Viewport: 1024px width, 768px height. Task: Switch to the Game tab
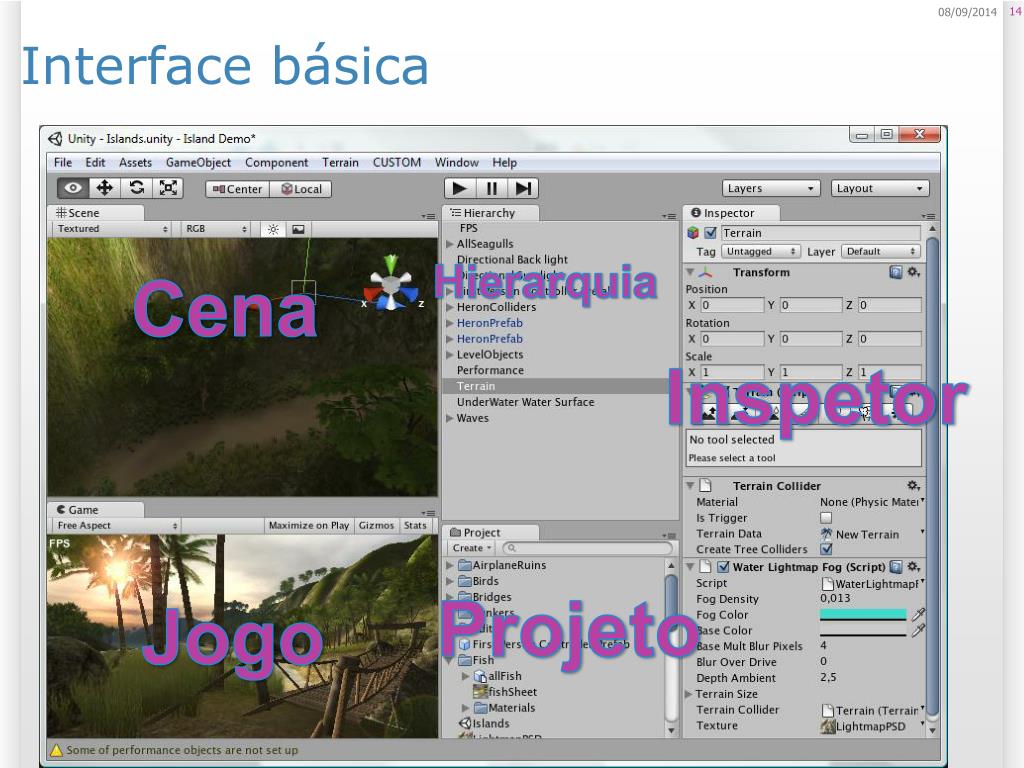click(95, 509)
